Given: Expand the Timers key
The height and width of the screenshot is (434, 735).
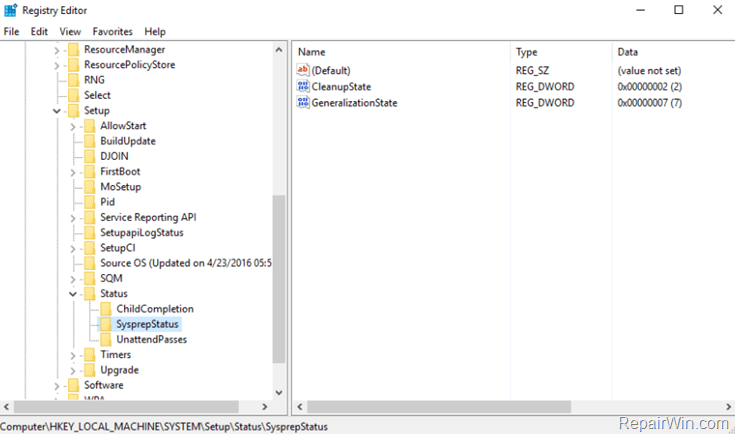Looking at the screenshot, I should [x=73, y=356].
